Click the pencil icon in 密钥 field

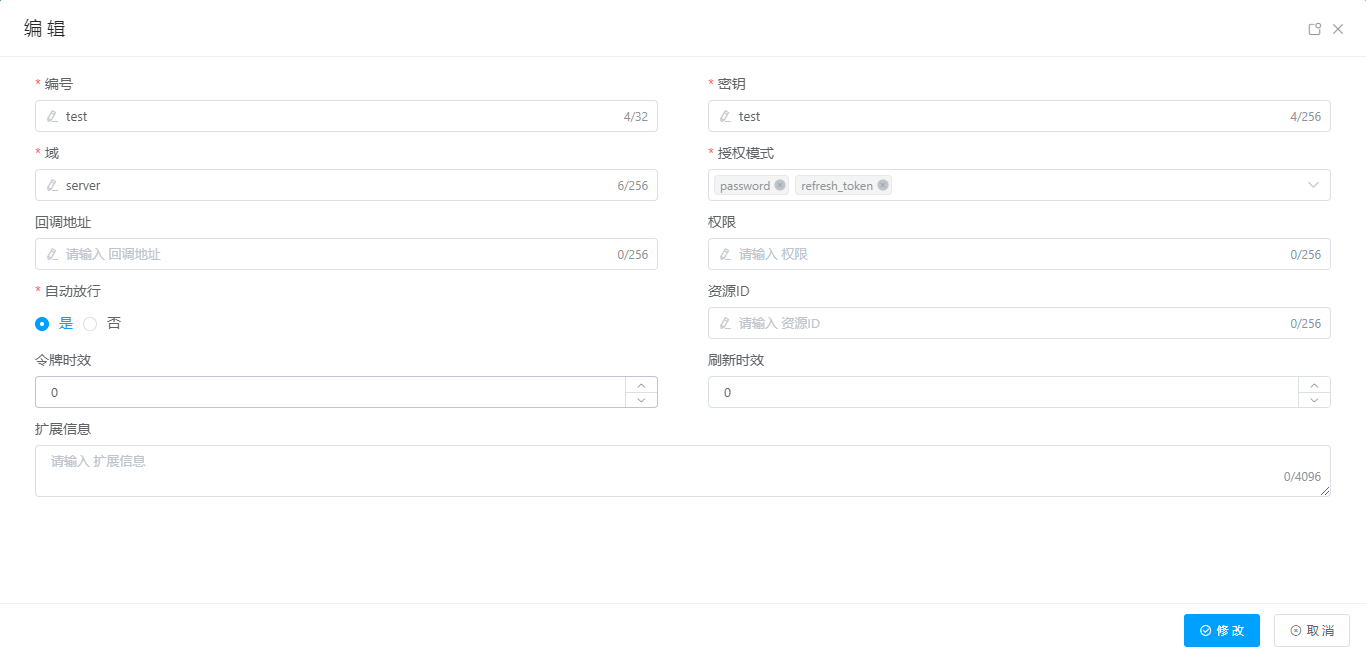(x=725, y=116)
